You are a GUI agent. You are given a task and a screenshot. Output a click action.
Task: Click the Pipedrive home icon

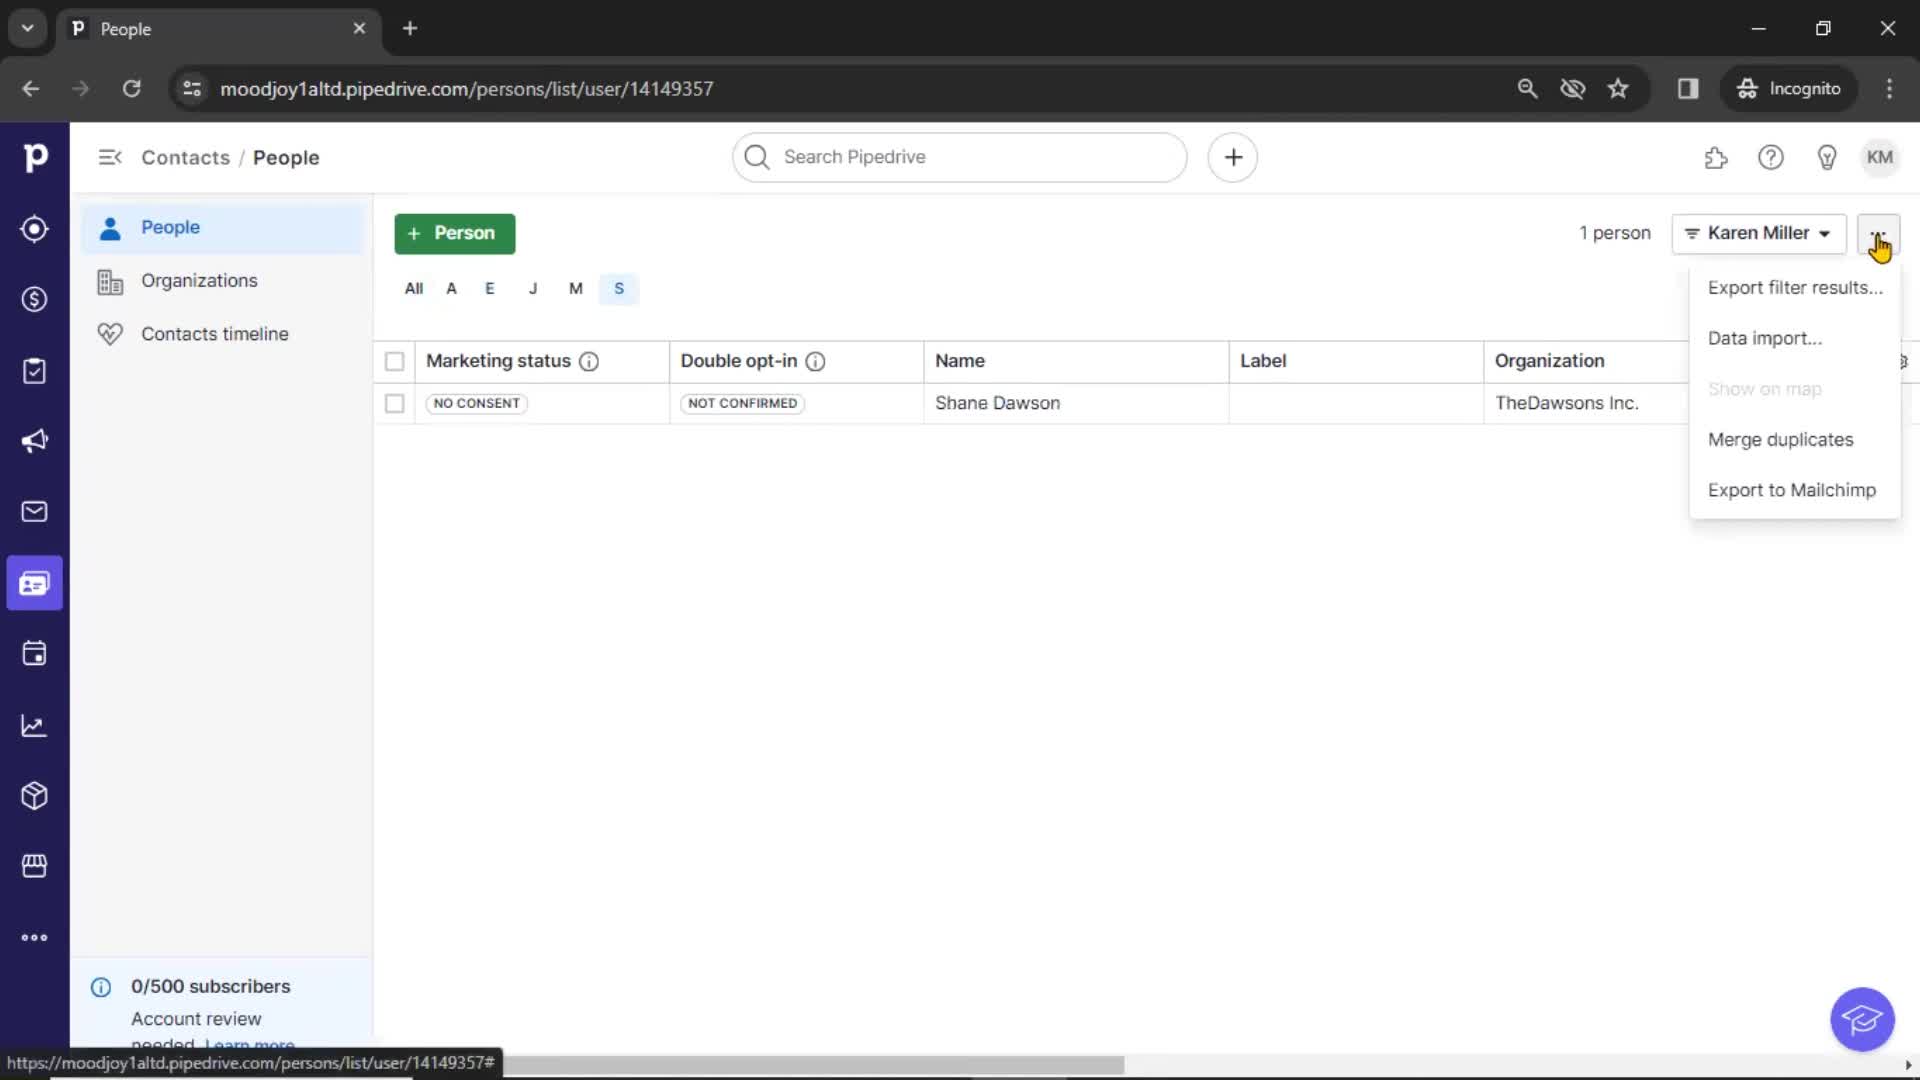tap(36, 157)
